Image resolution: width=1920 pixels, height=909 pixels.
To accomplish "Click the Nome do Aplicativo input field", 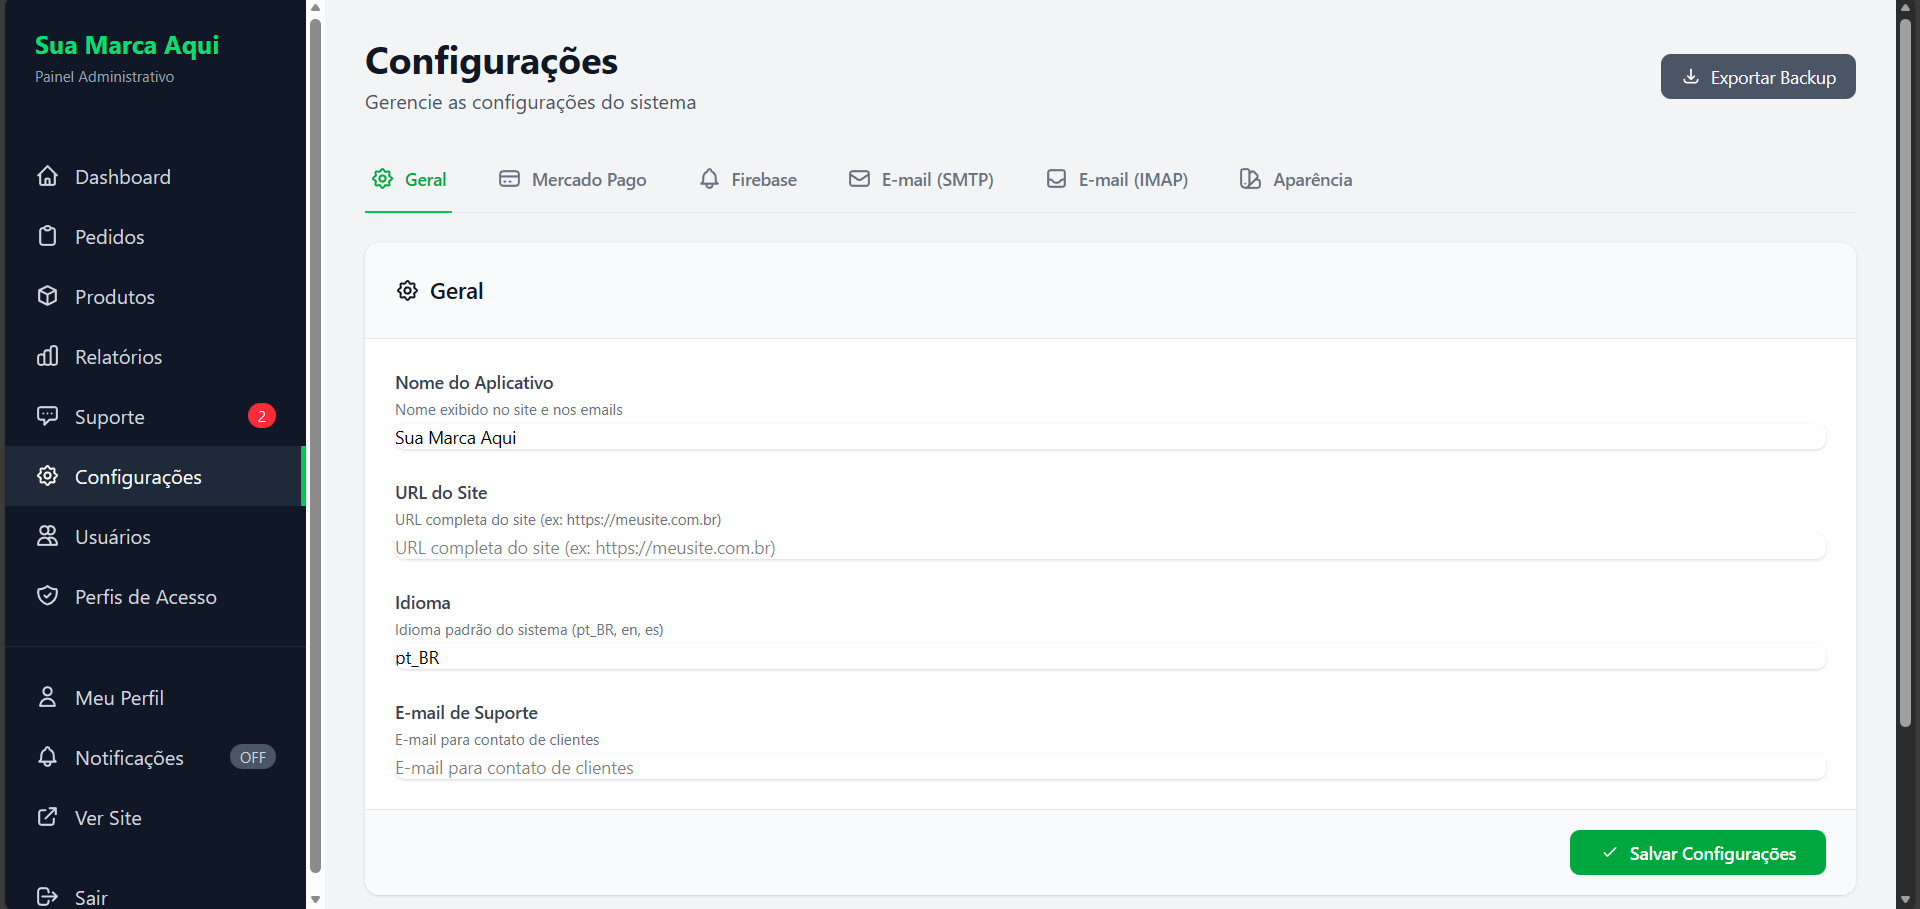I will coord(1110,438).
